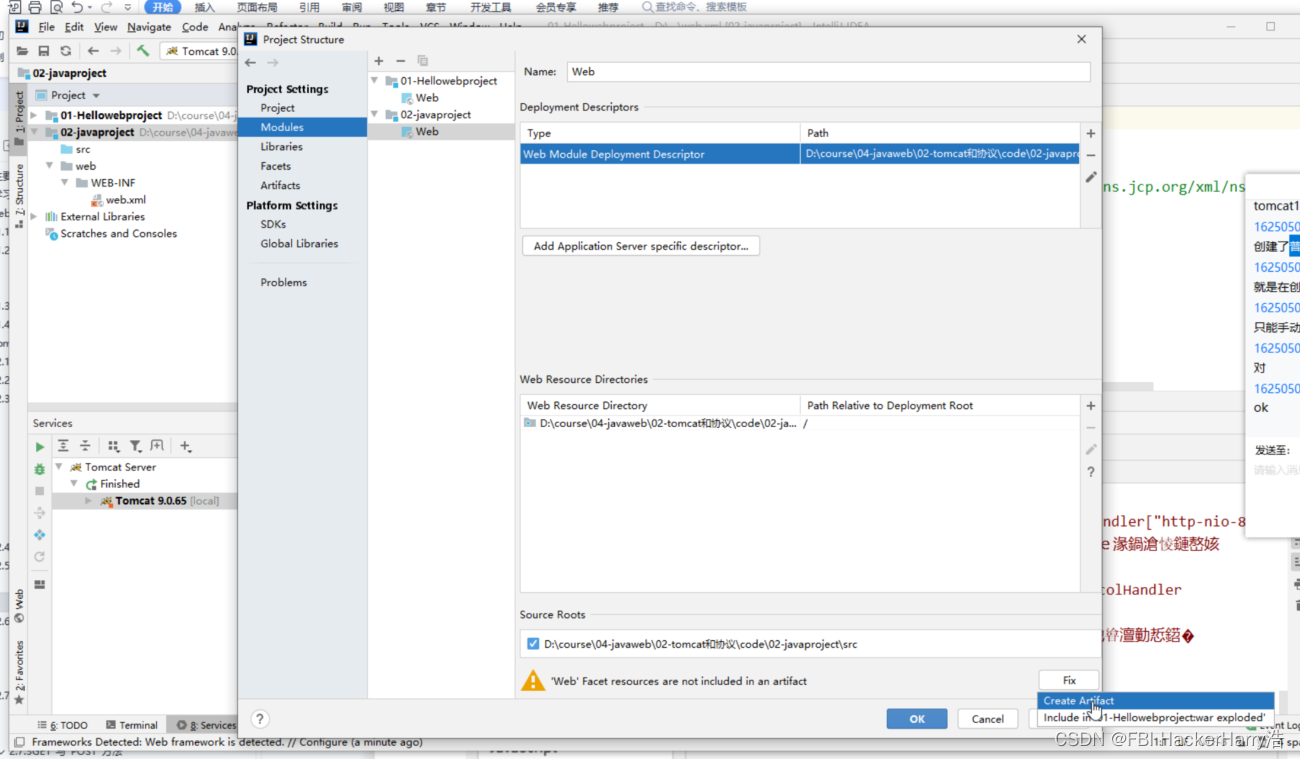Screen dimensions: 1300x759
Task: Click the Cancel button
Action: click(x=987, y=718)
